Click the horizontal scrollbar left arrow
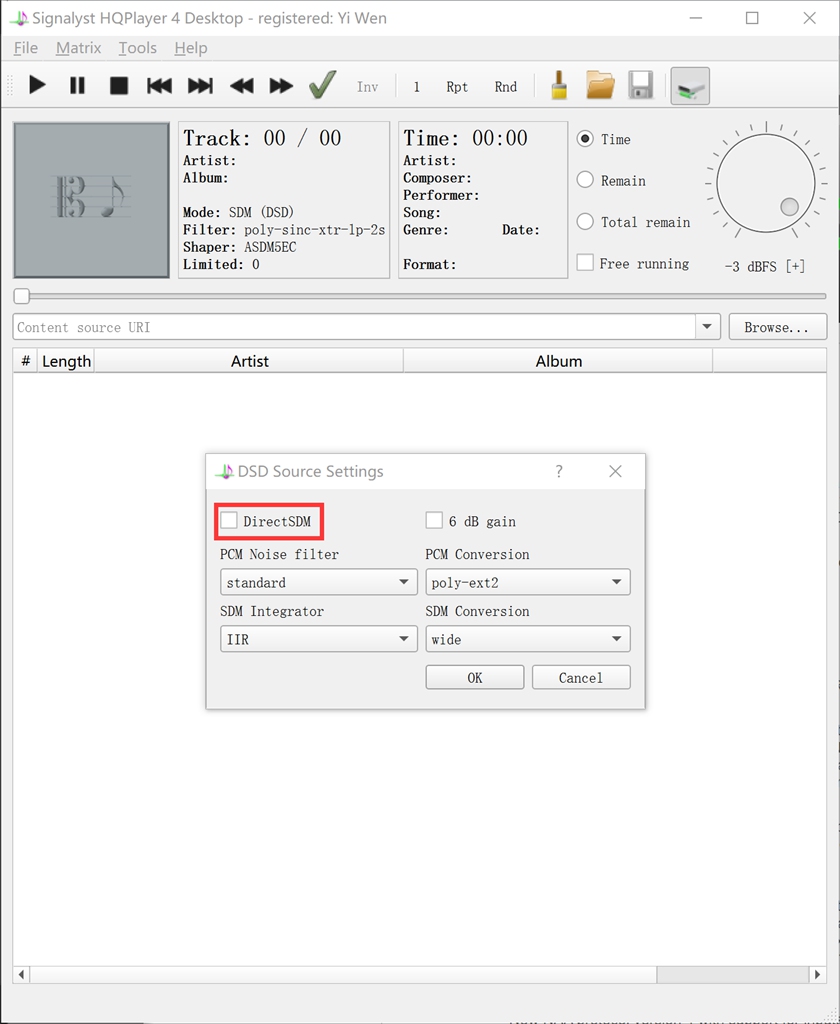 (x=22, y=974)
